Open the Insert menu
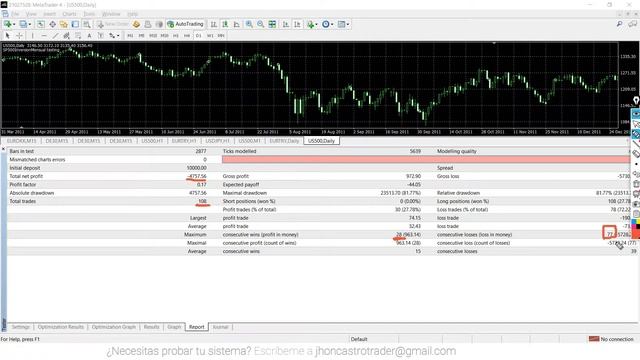Viewport: 640px width, 360px height. click(x=49, y=14)
